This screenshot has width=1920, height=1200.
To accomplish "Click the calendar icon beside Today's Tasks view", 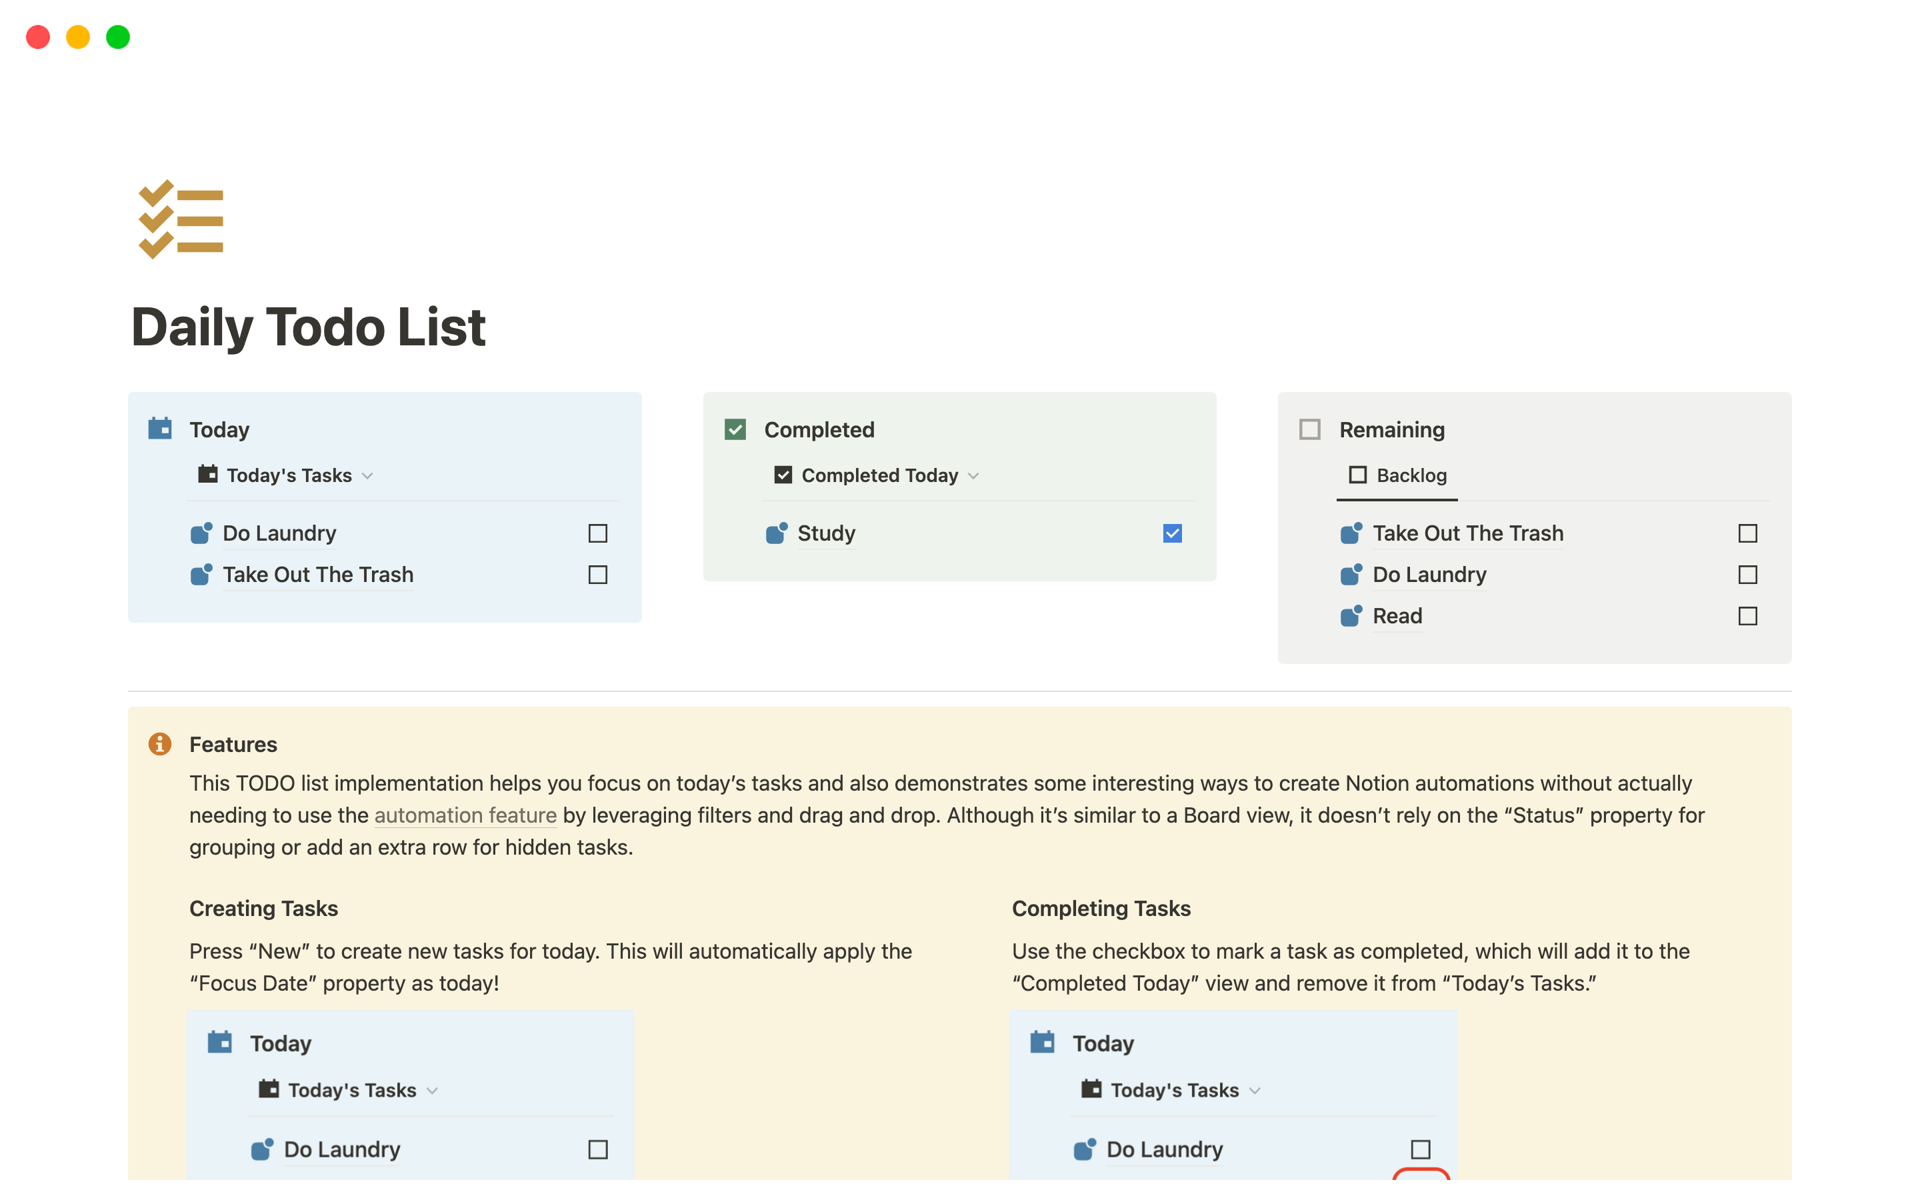I will tap(207, 475).
